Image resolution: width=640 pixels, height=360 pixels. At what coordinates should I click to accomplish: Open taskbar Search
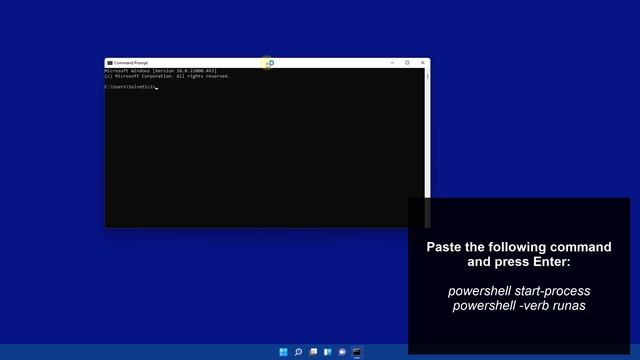(x=298, y=352)
